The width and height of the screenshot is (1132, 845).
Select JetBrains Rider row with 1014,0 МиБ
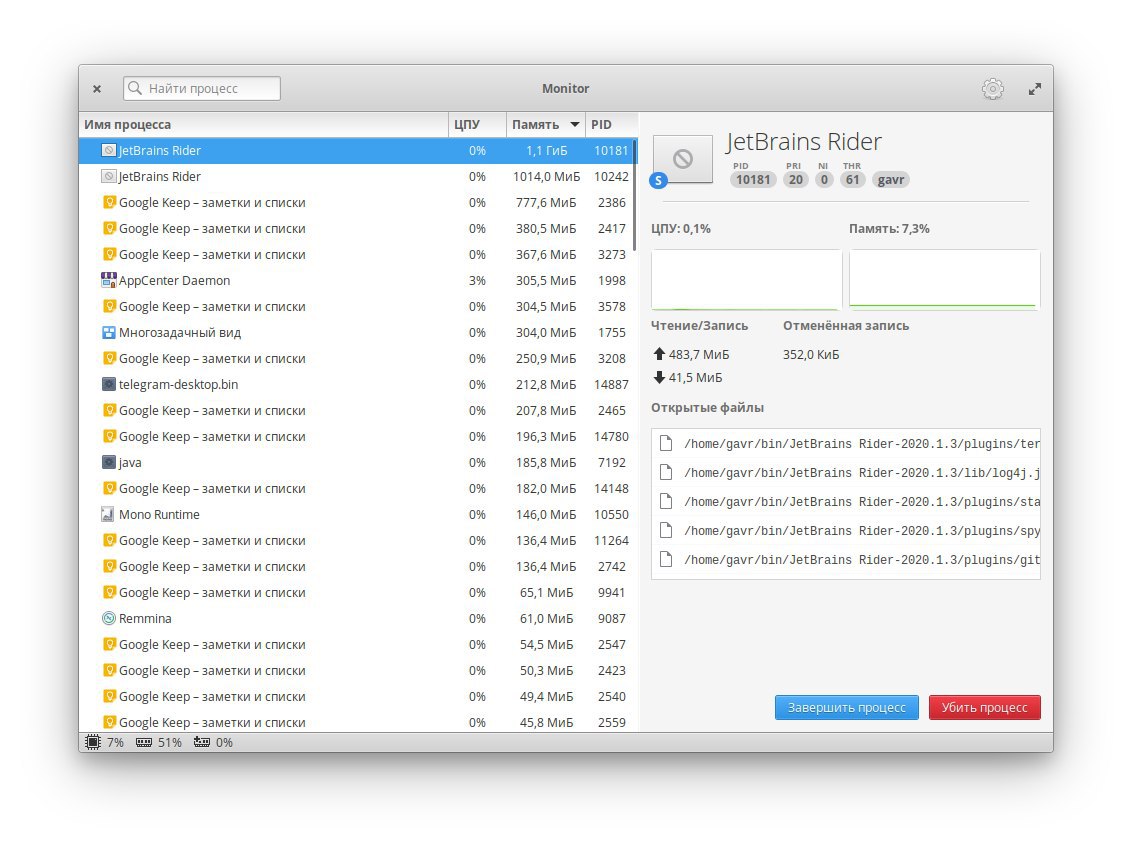click(356, 176)
